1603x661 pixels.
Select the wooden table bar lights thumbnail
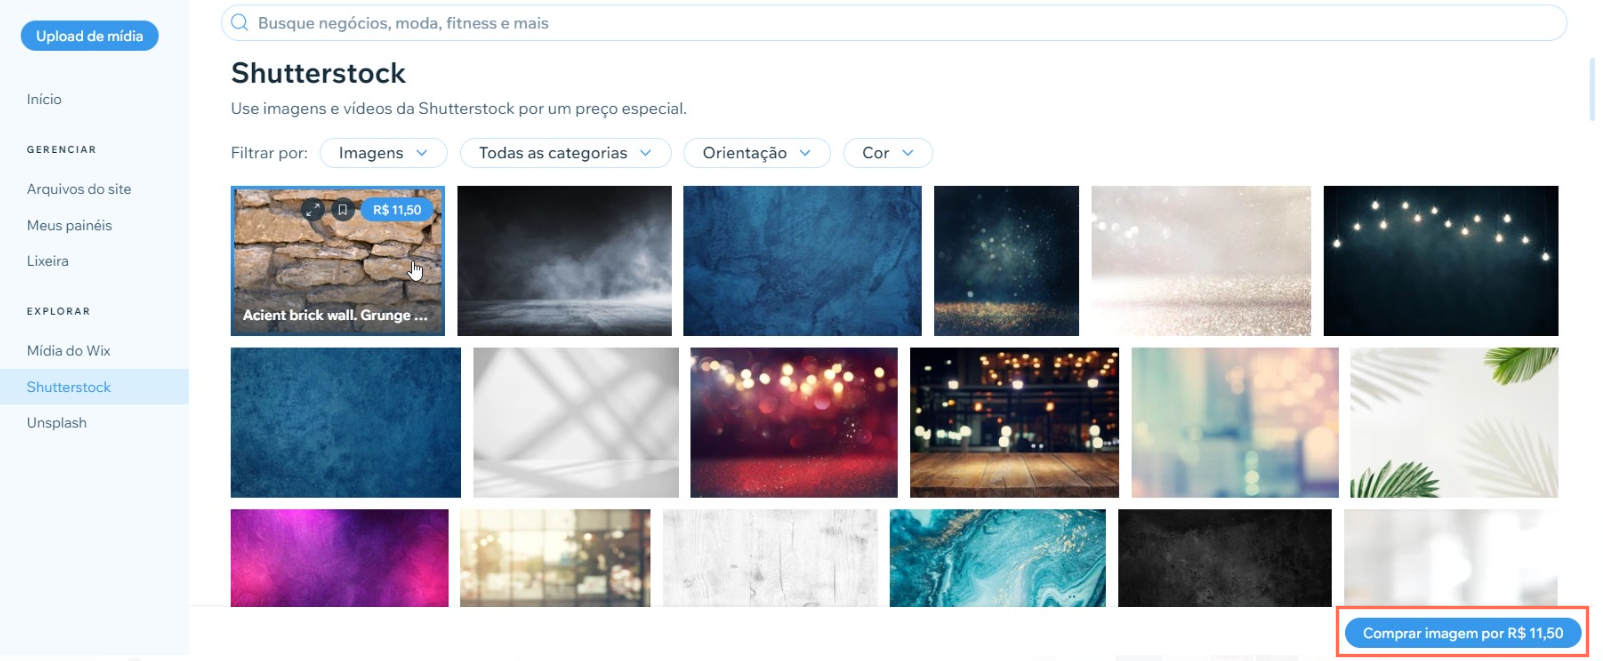pyautogui.click(x=1014, y=423)
